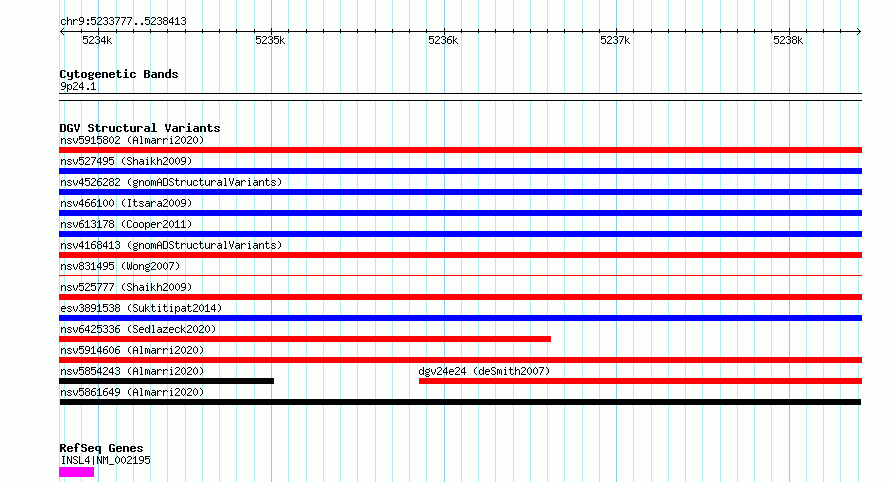Open the nsv5915802 (Almarri2020) label
This screenshot has width=890, height=482.
point(132,140)
